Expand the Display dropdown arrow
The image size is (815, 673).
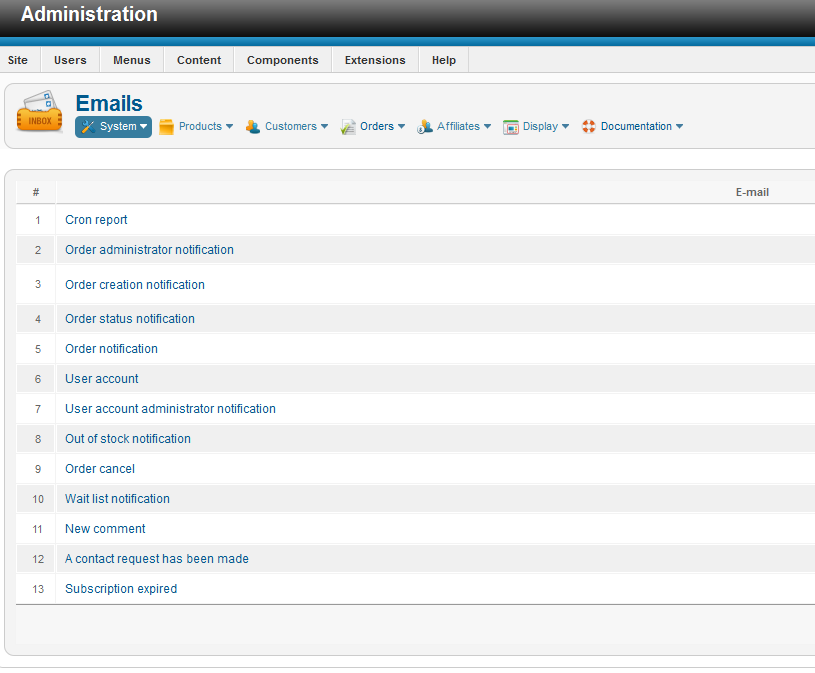point(566,126)
